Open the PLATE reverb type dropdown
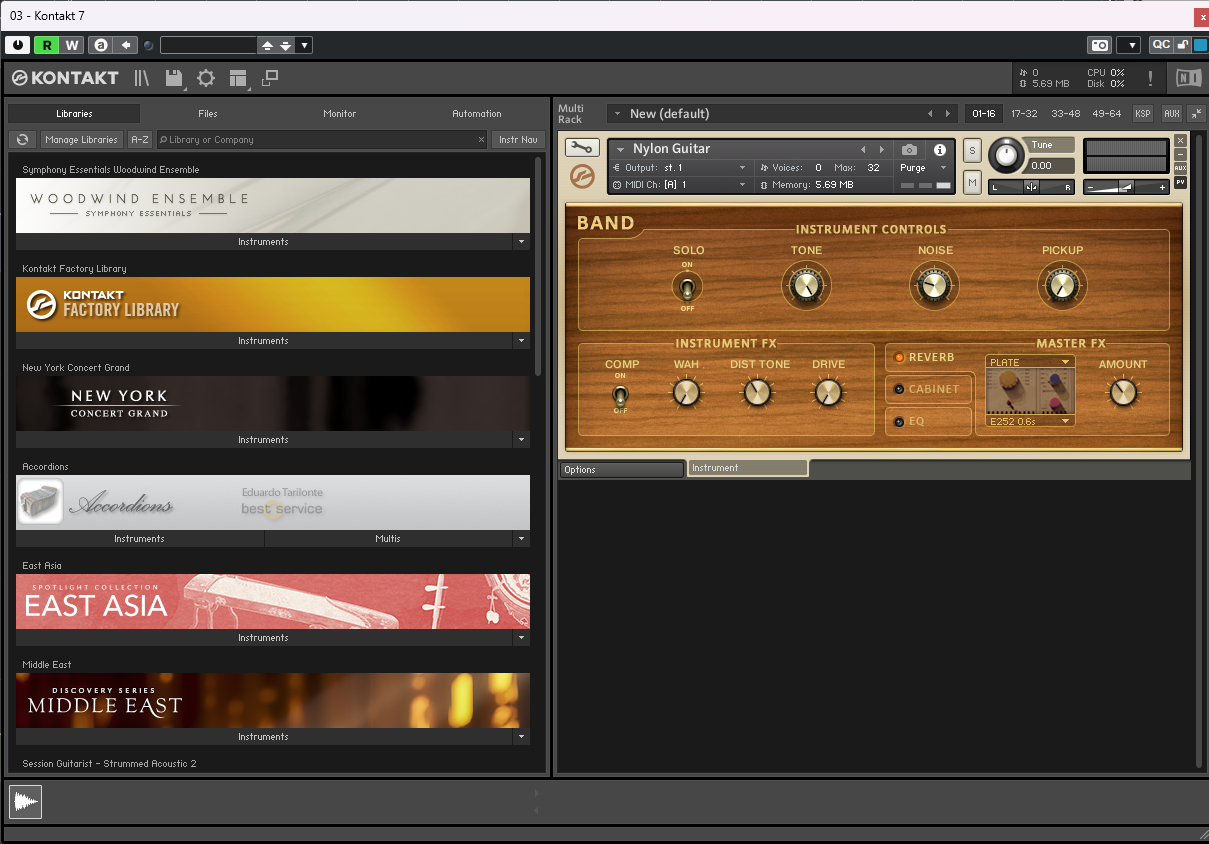Viewport: 1209px width, 844px height. [1029, 362]
